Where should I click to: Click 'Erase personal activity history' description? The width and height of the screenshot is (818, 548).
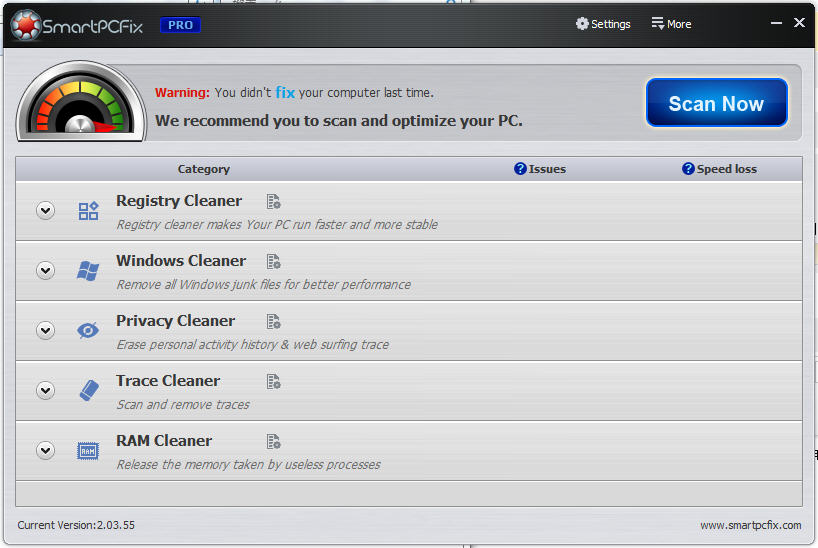coord(253,344)
